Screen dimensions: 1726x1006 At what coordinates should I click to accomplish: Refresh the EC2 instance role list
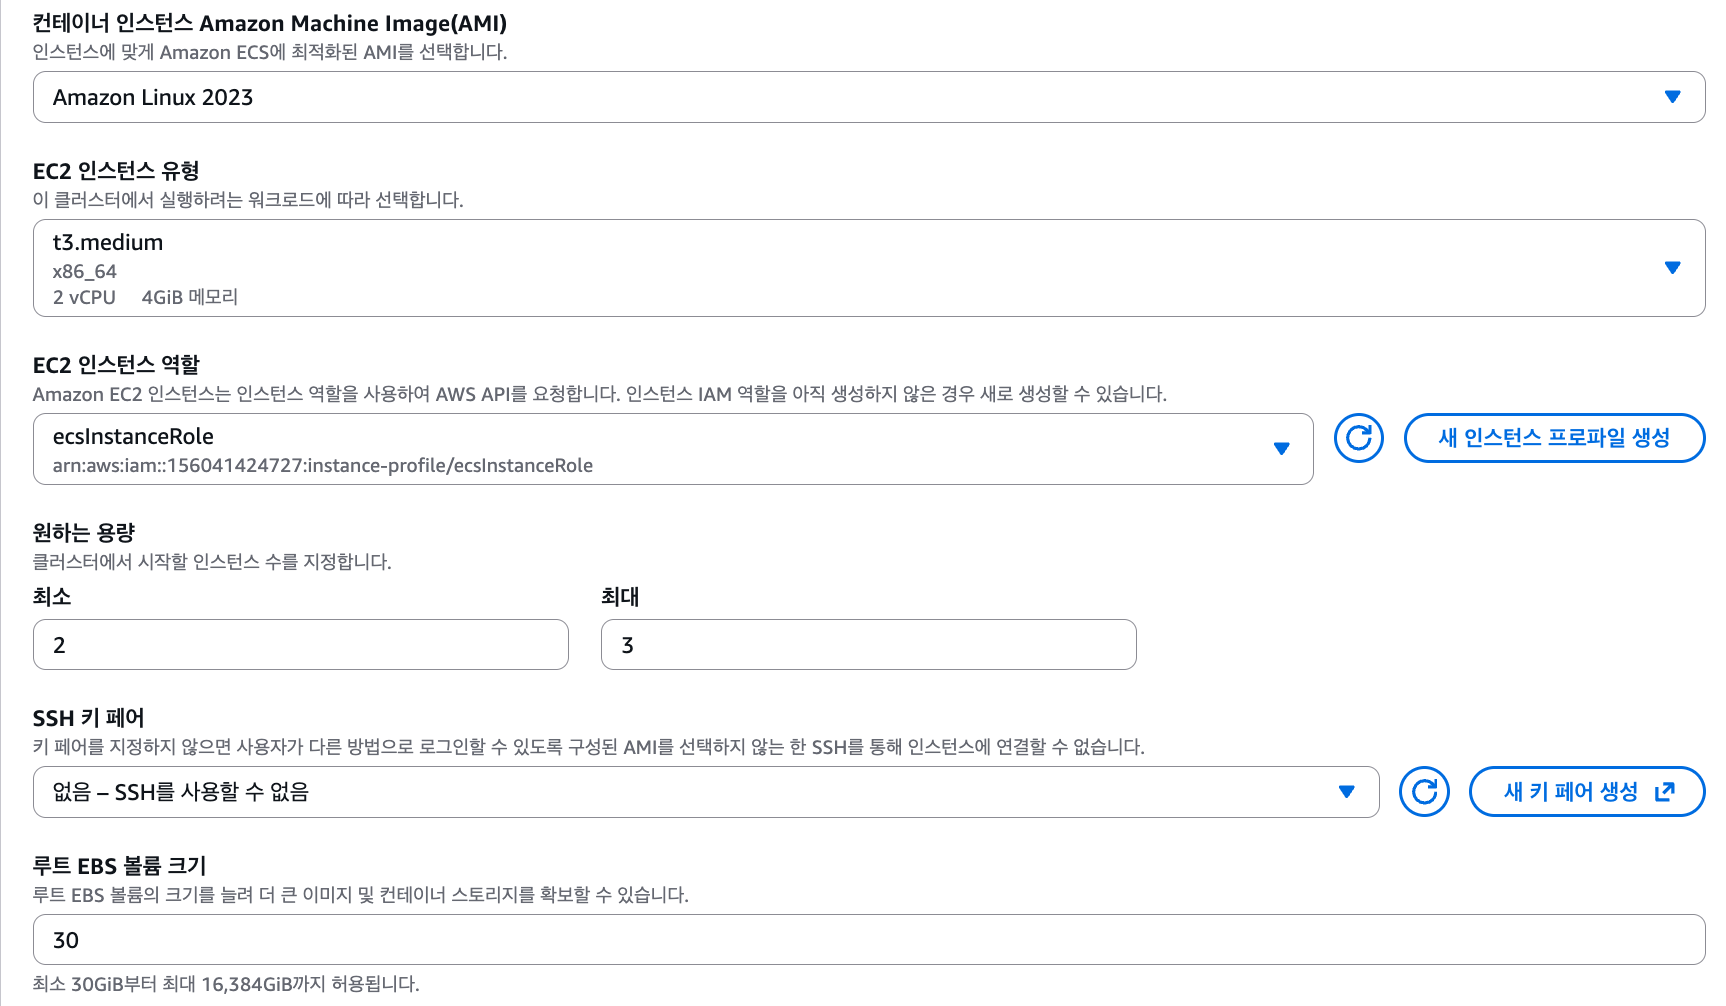coord(1358,438)
